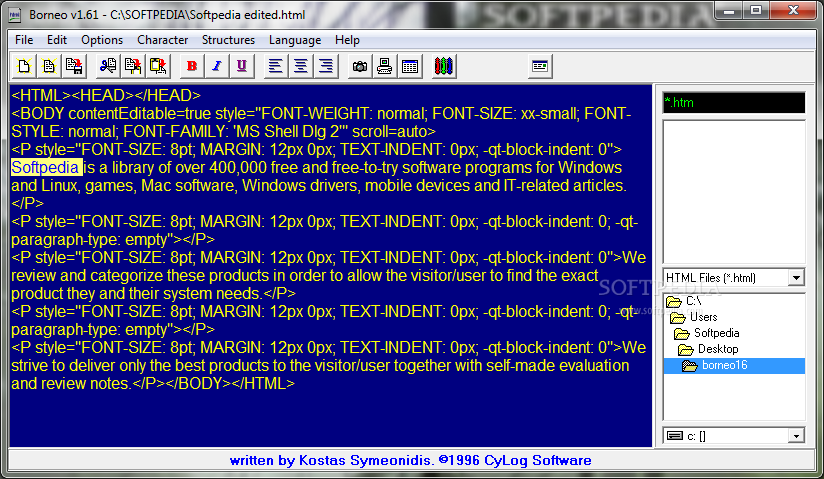Viewport: 824px width, 479px height.
Task: Click the Borneo application icon in title bar
Action: click(15, 15)
